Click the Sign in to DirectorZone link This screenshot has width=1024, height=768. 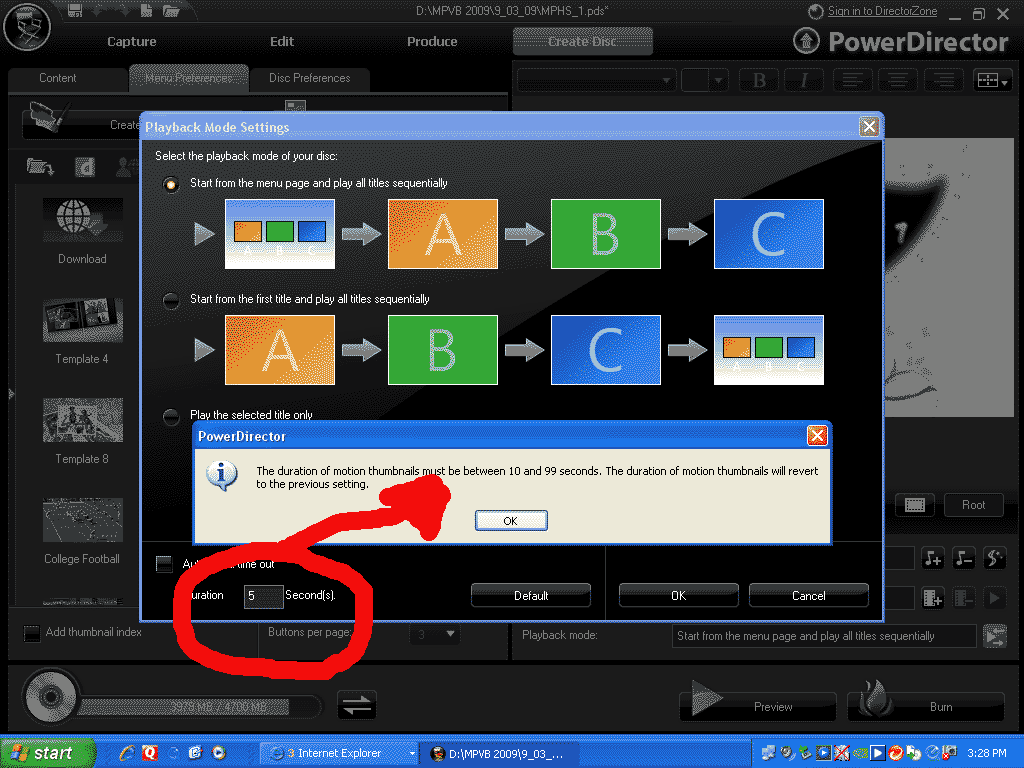[882, 10]
